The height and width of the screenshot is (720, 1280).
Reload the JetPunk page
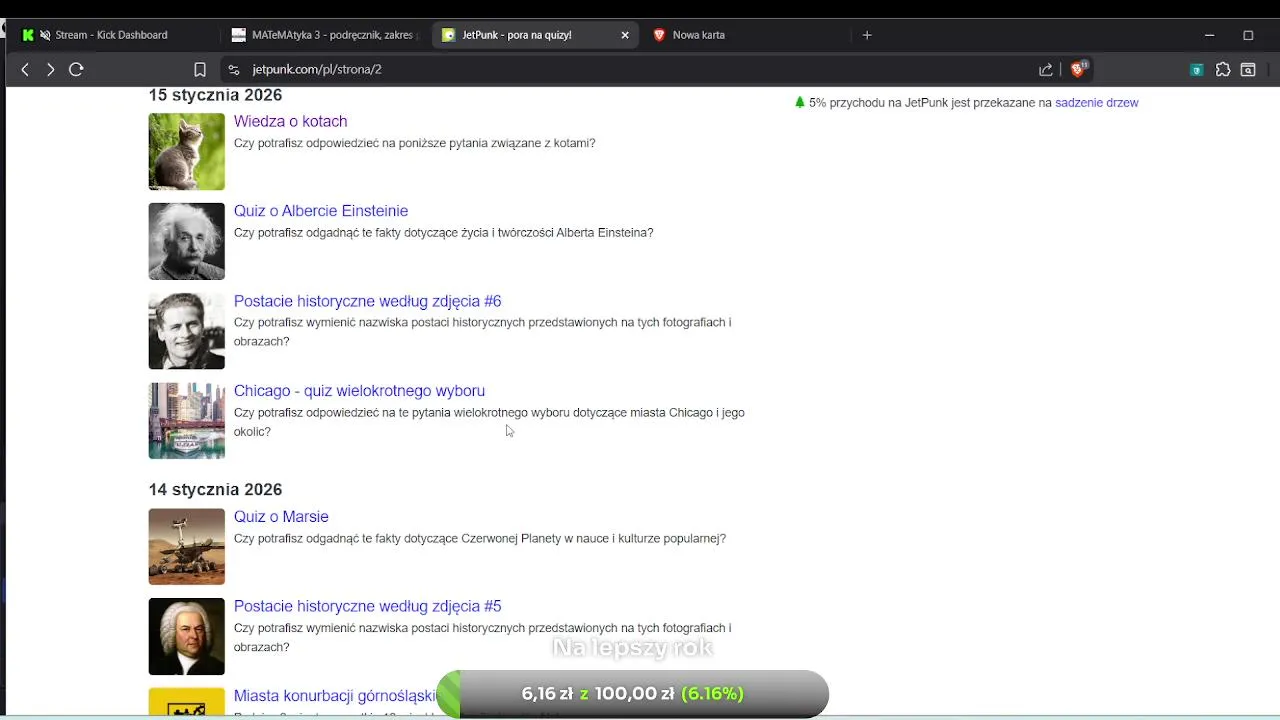coord(76,70)
